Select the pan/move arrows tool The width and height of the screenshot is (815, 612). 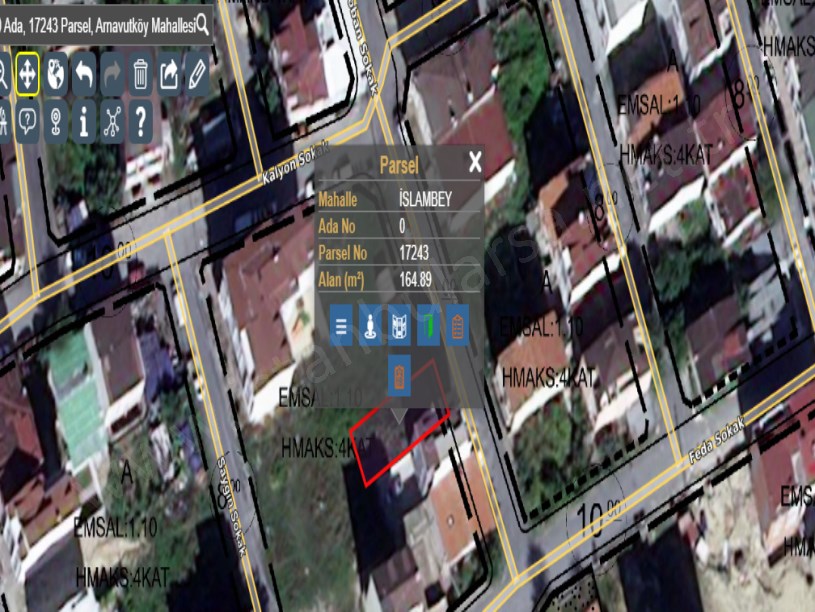coord(27,75)
